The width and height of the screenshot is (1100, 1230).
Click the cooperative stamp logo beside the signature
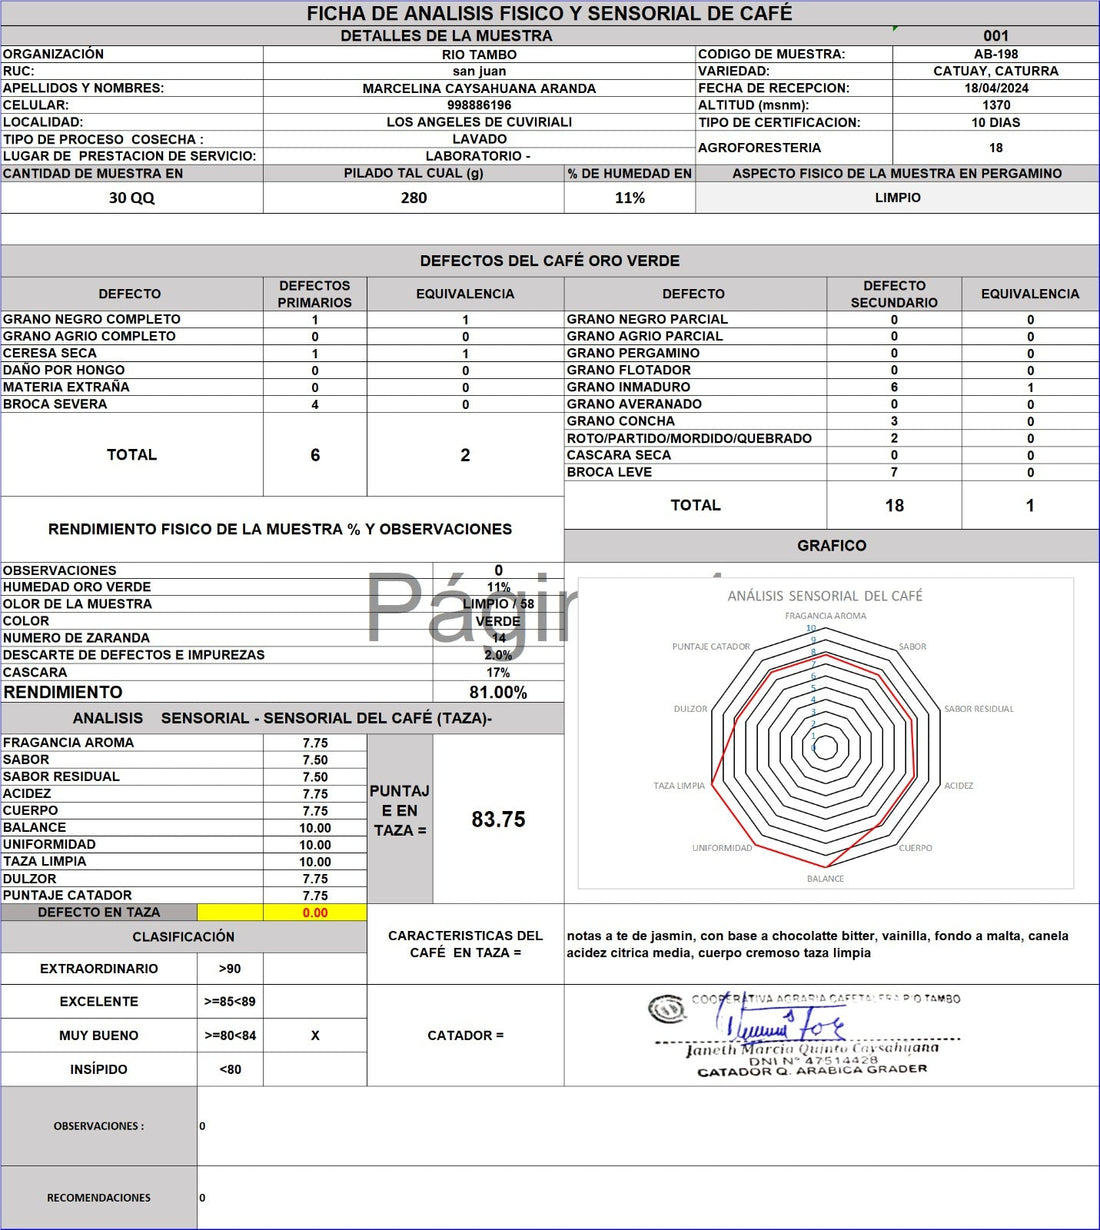(x=666, y=1009)
